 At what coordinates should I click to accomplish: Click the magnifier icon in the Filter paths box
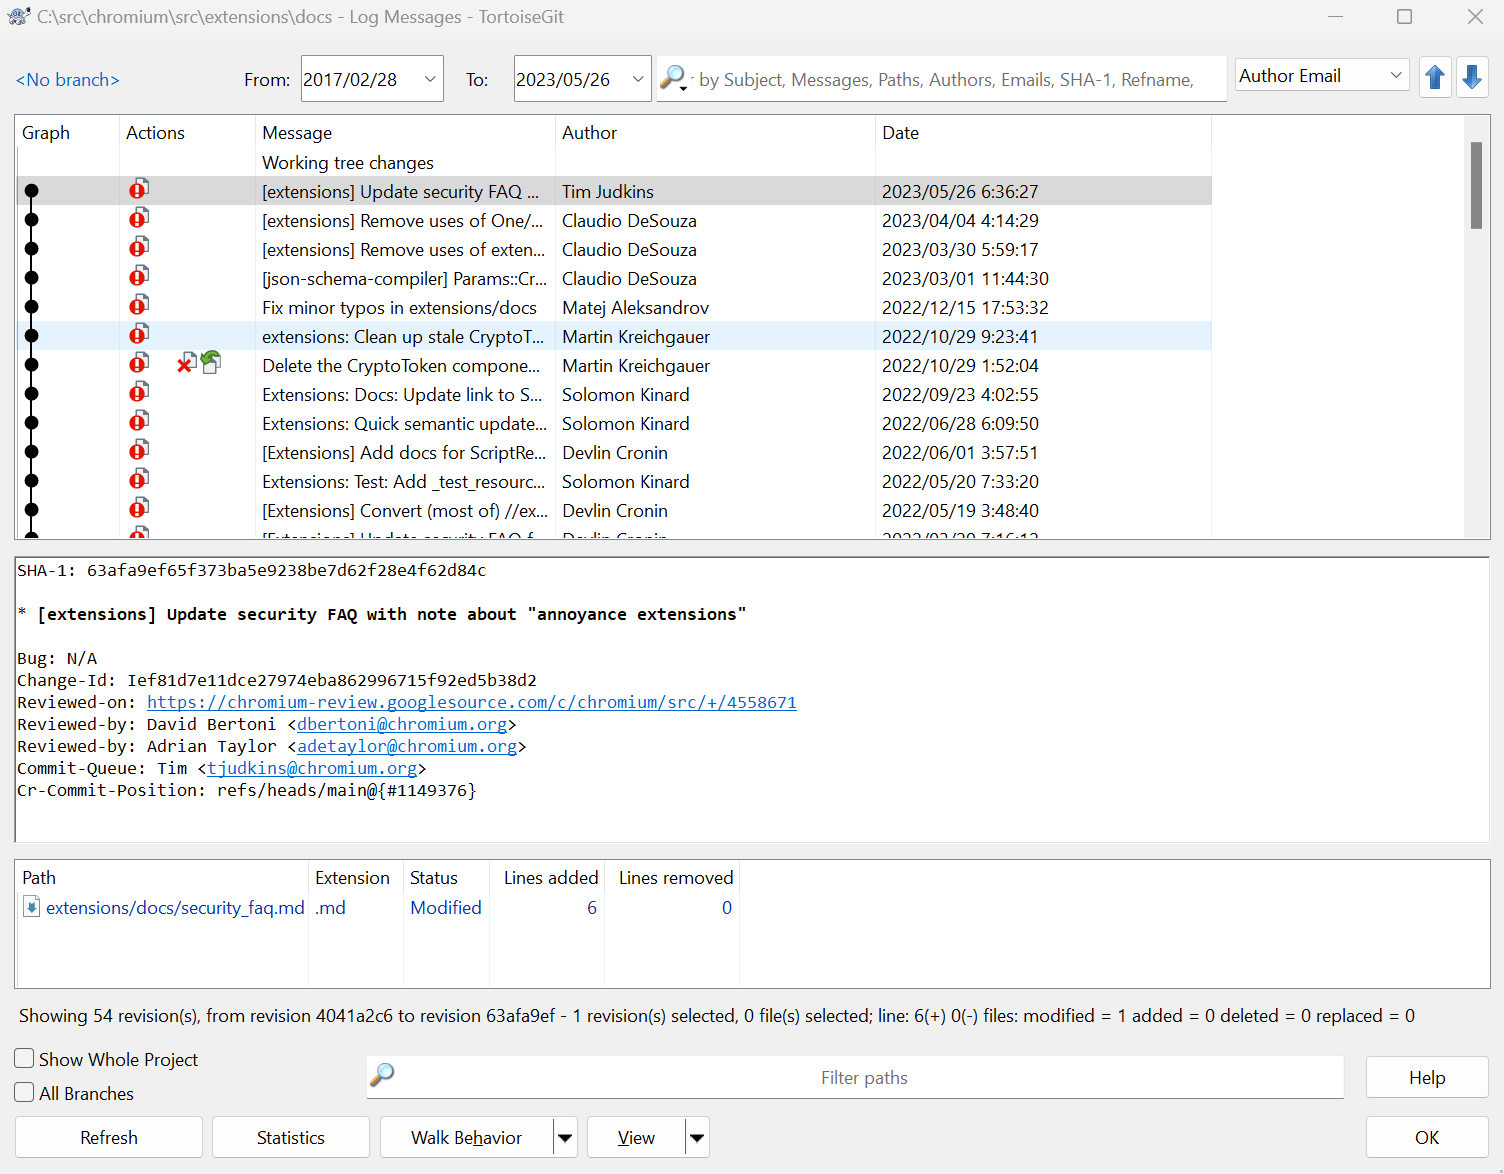click(x=382, y=1077)
